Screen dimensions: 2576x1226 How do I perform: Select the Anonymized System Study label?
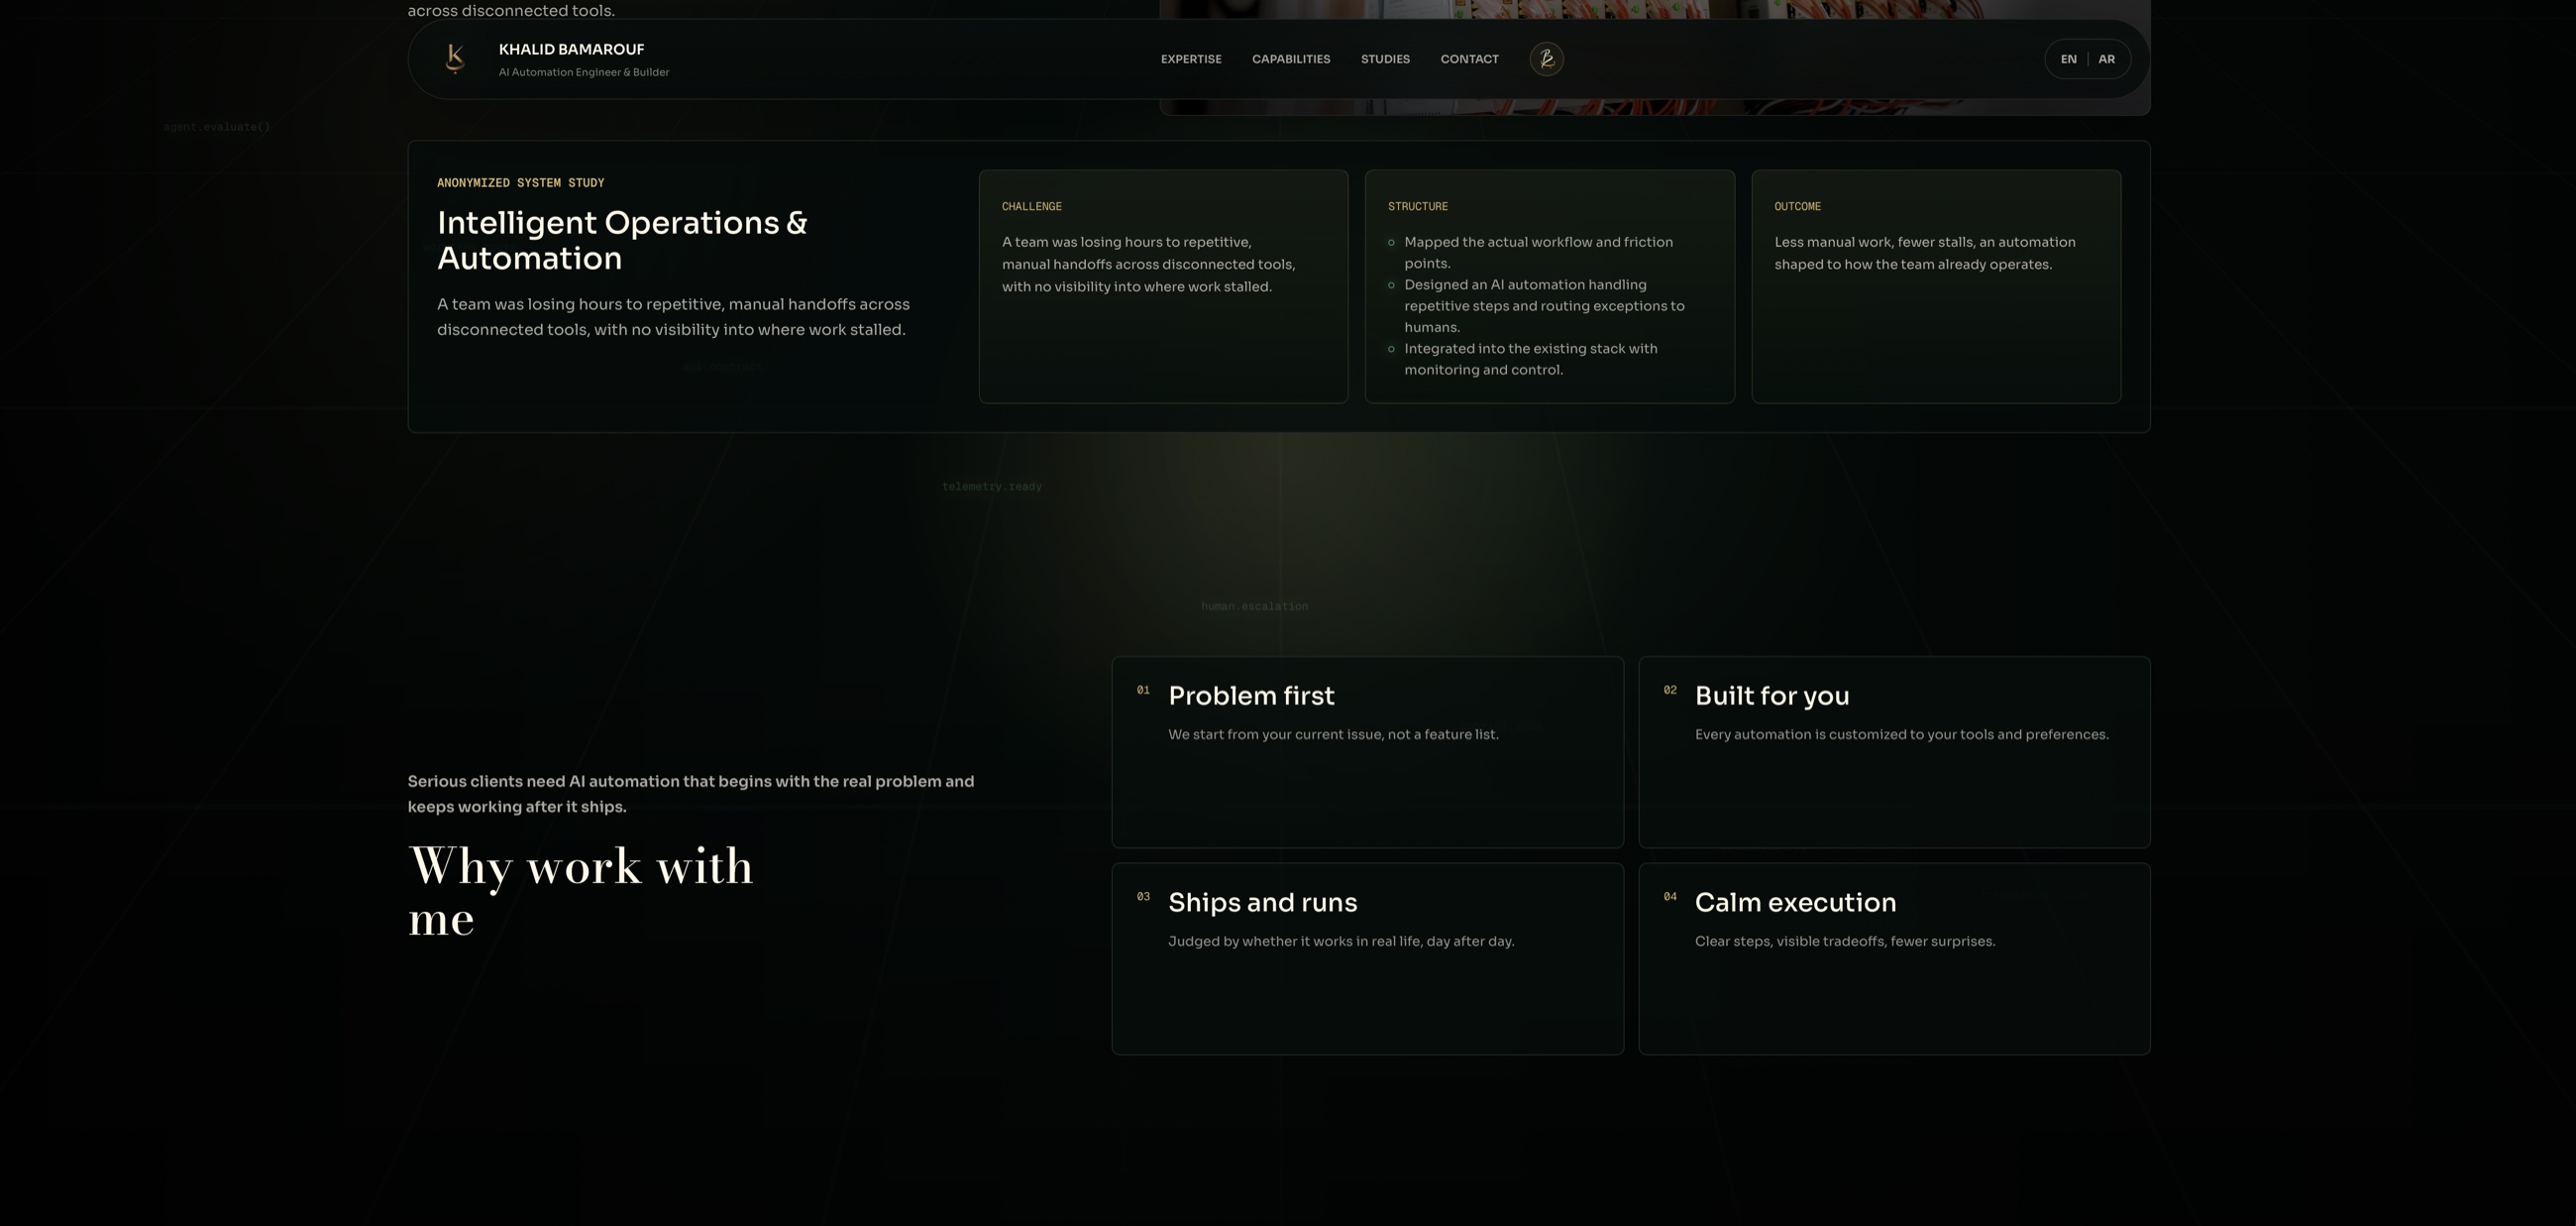[x=520, y=183]
